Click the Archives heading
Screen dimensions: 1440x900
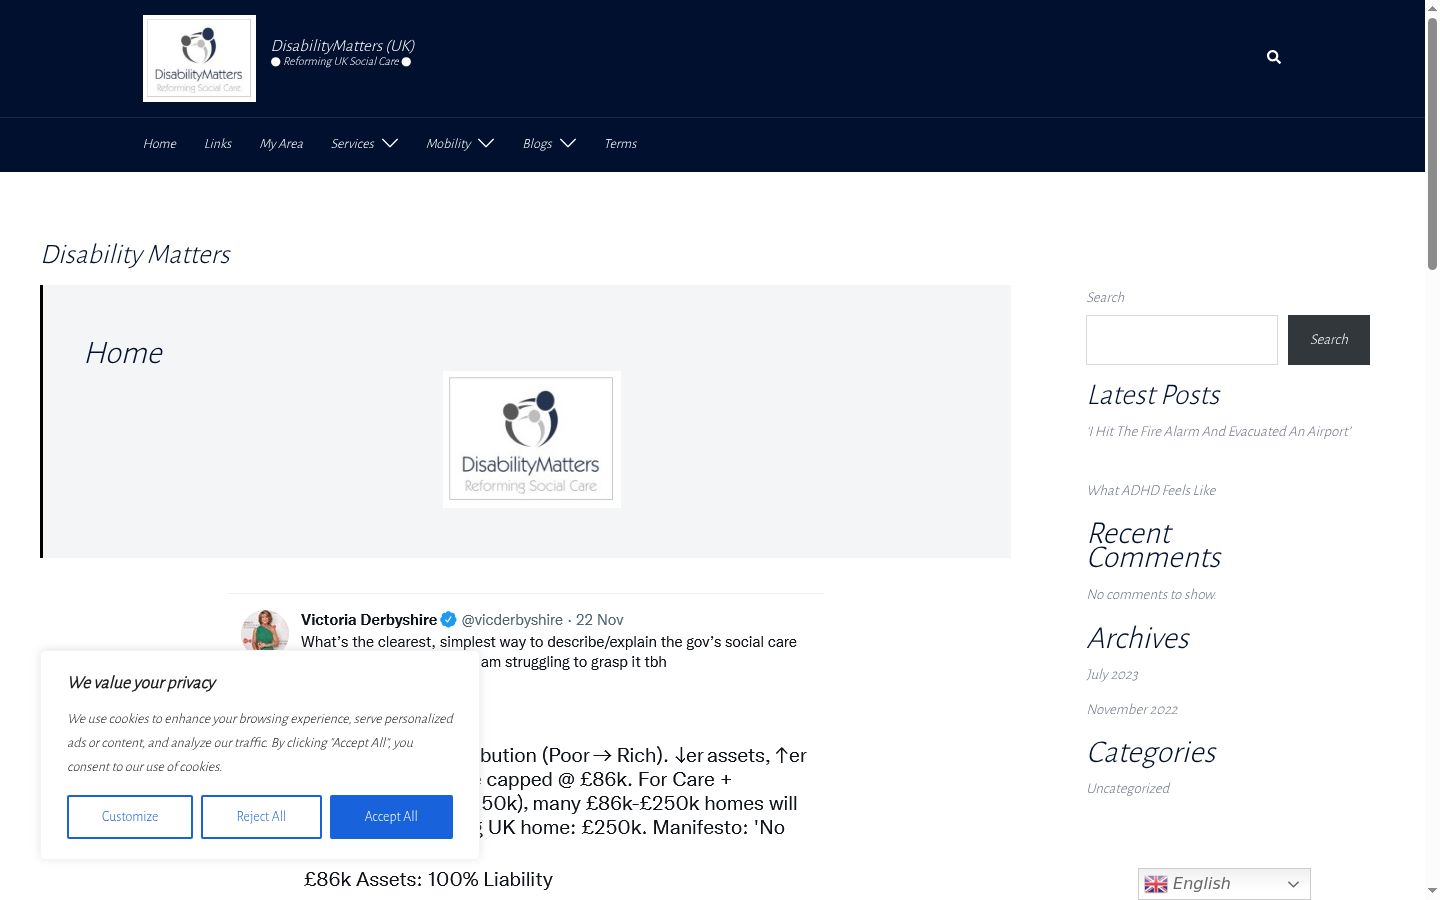[1138, 638]
